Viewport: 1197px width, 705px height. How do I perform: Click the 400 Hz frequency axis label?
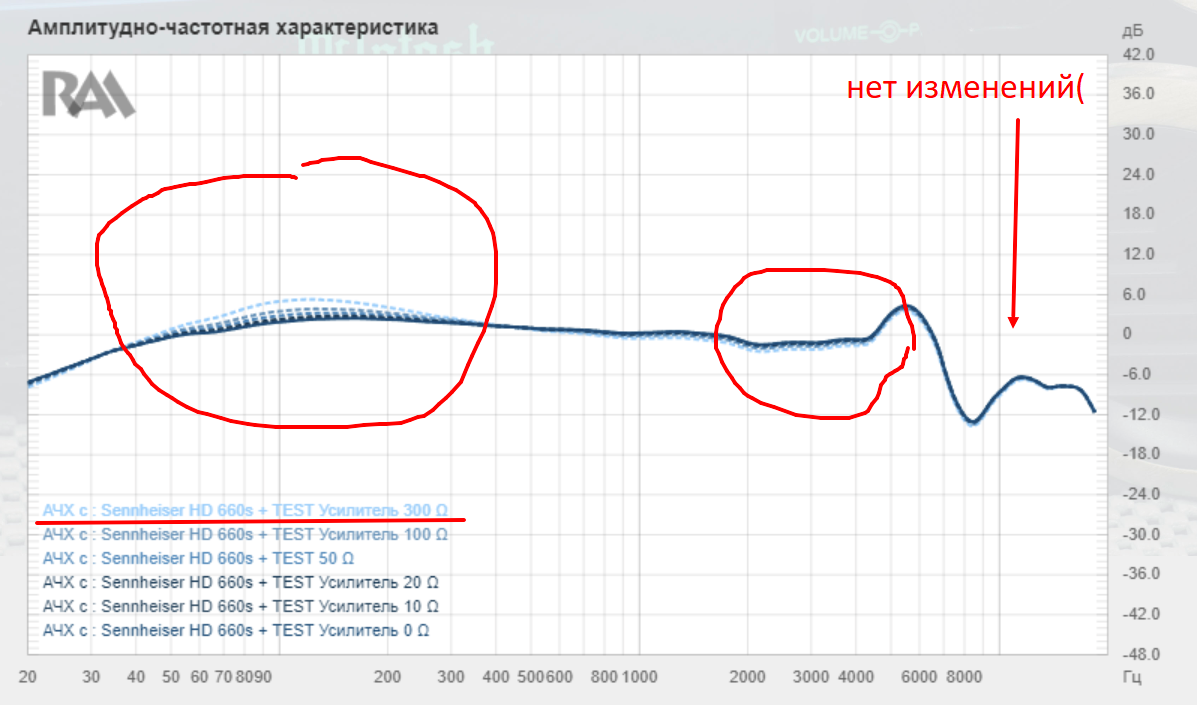496,677
